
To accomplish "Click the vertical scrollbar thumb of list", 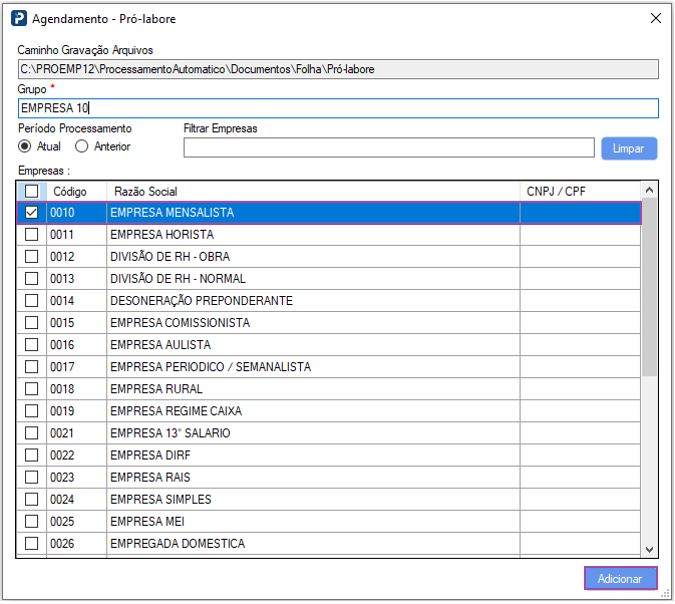I will coord(649,287).
